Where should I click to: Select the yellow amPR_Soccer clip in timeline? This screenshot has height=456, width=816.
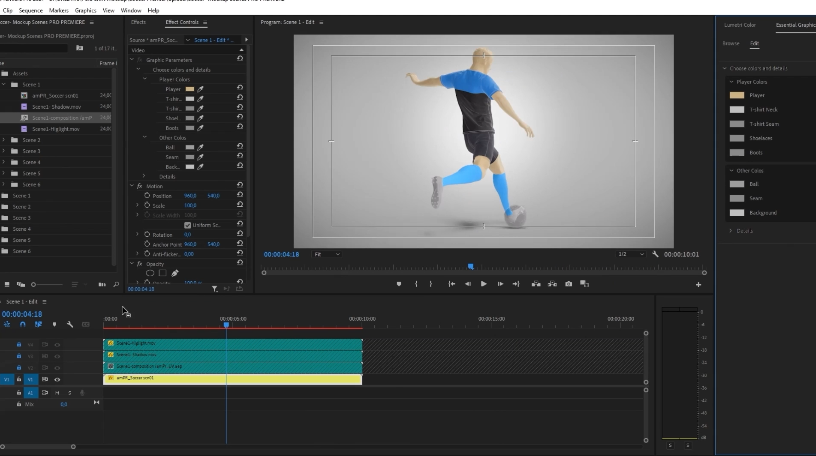[233, 379]
